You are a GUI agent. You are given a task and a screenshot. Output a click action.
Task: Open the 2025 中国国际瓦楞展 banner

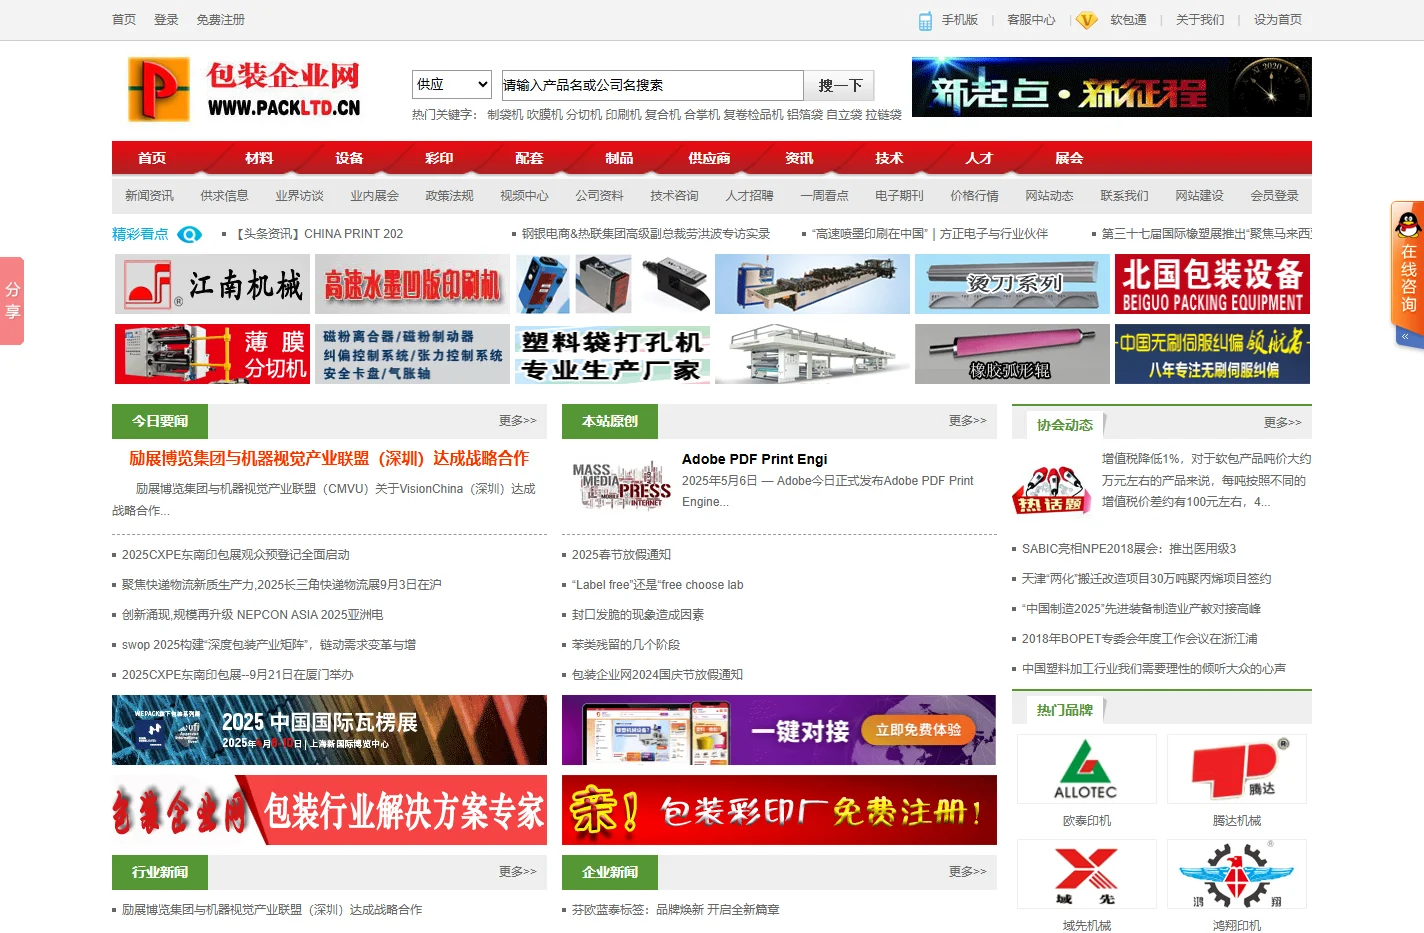click(329, 730)
